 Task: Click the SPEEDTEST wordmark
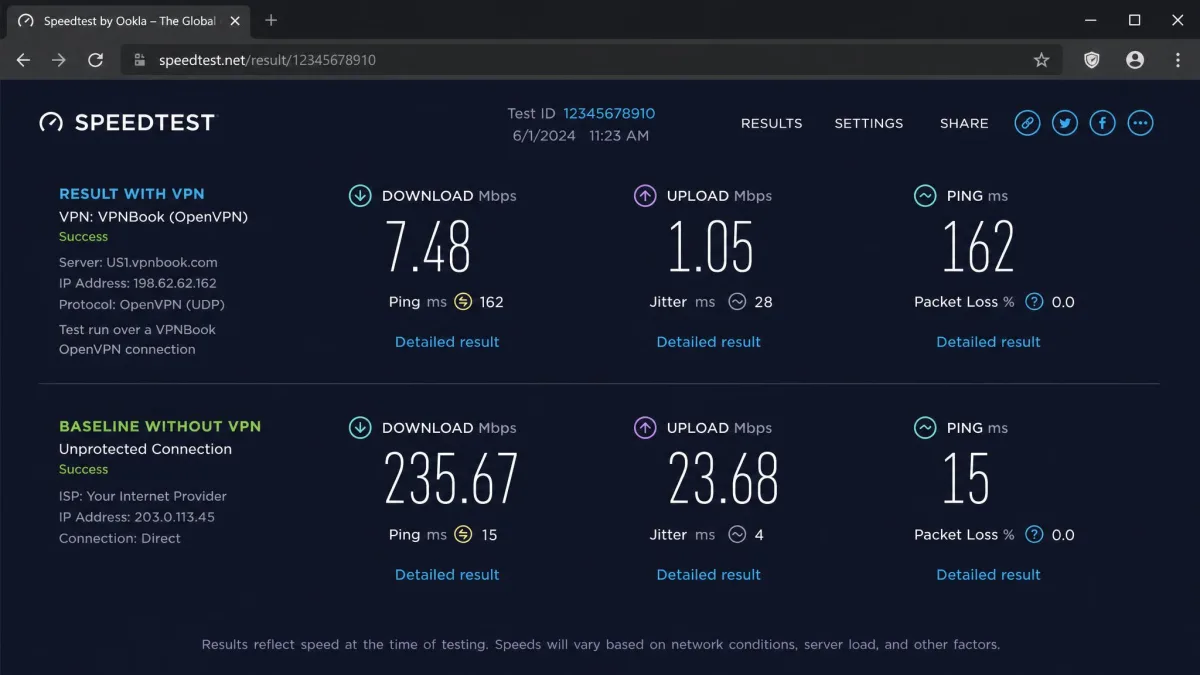coord(145,123)
